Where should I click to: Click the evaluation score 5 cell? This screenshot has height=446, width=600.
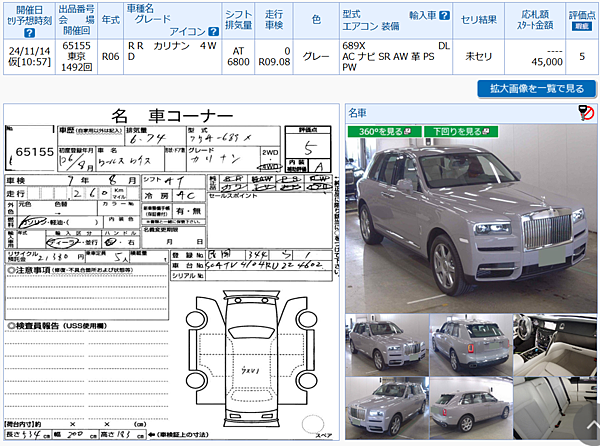(x=582, y=56)
